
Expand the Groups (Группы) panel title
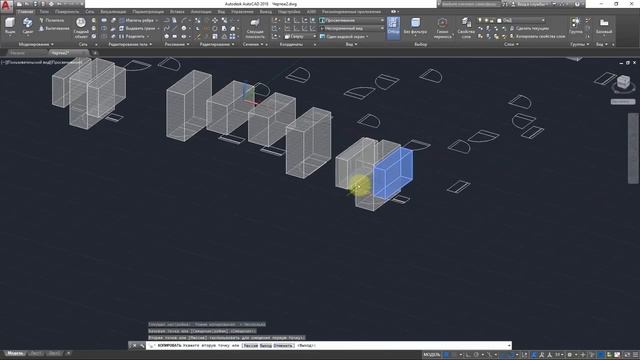tap(579, 44)
